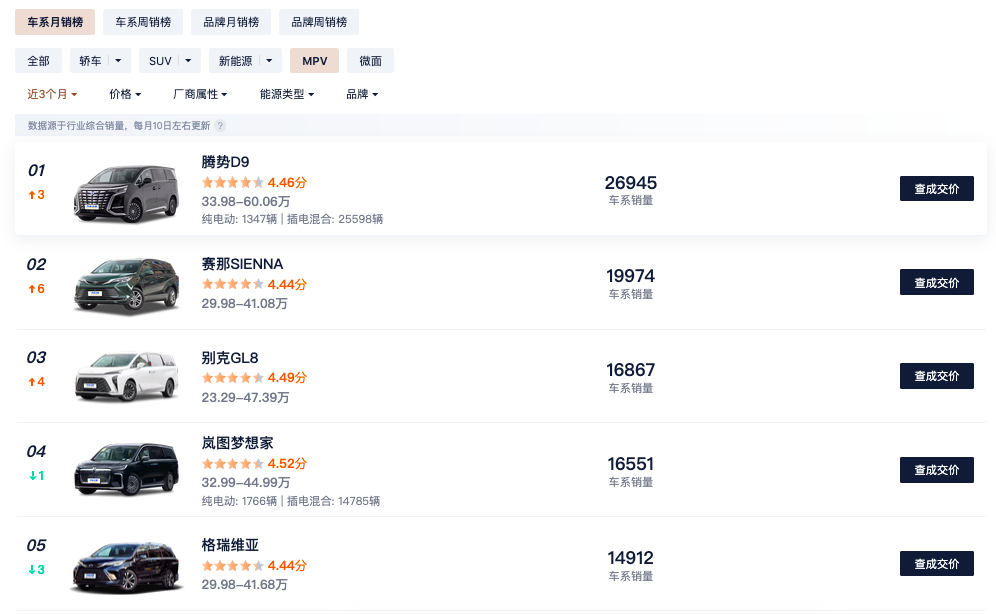Click the 26945 sales figure
Viewport: 996px width, 615px height.
point(631,183)
